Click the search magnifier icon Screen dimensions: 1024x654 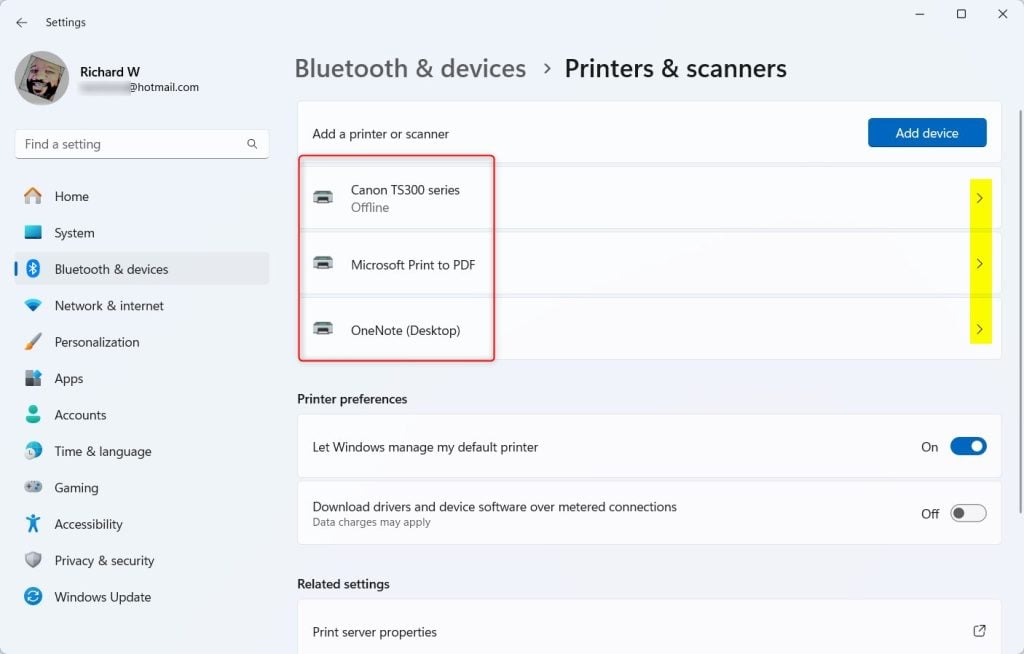pos(252,144)
